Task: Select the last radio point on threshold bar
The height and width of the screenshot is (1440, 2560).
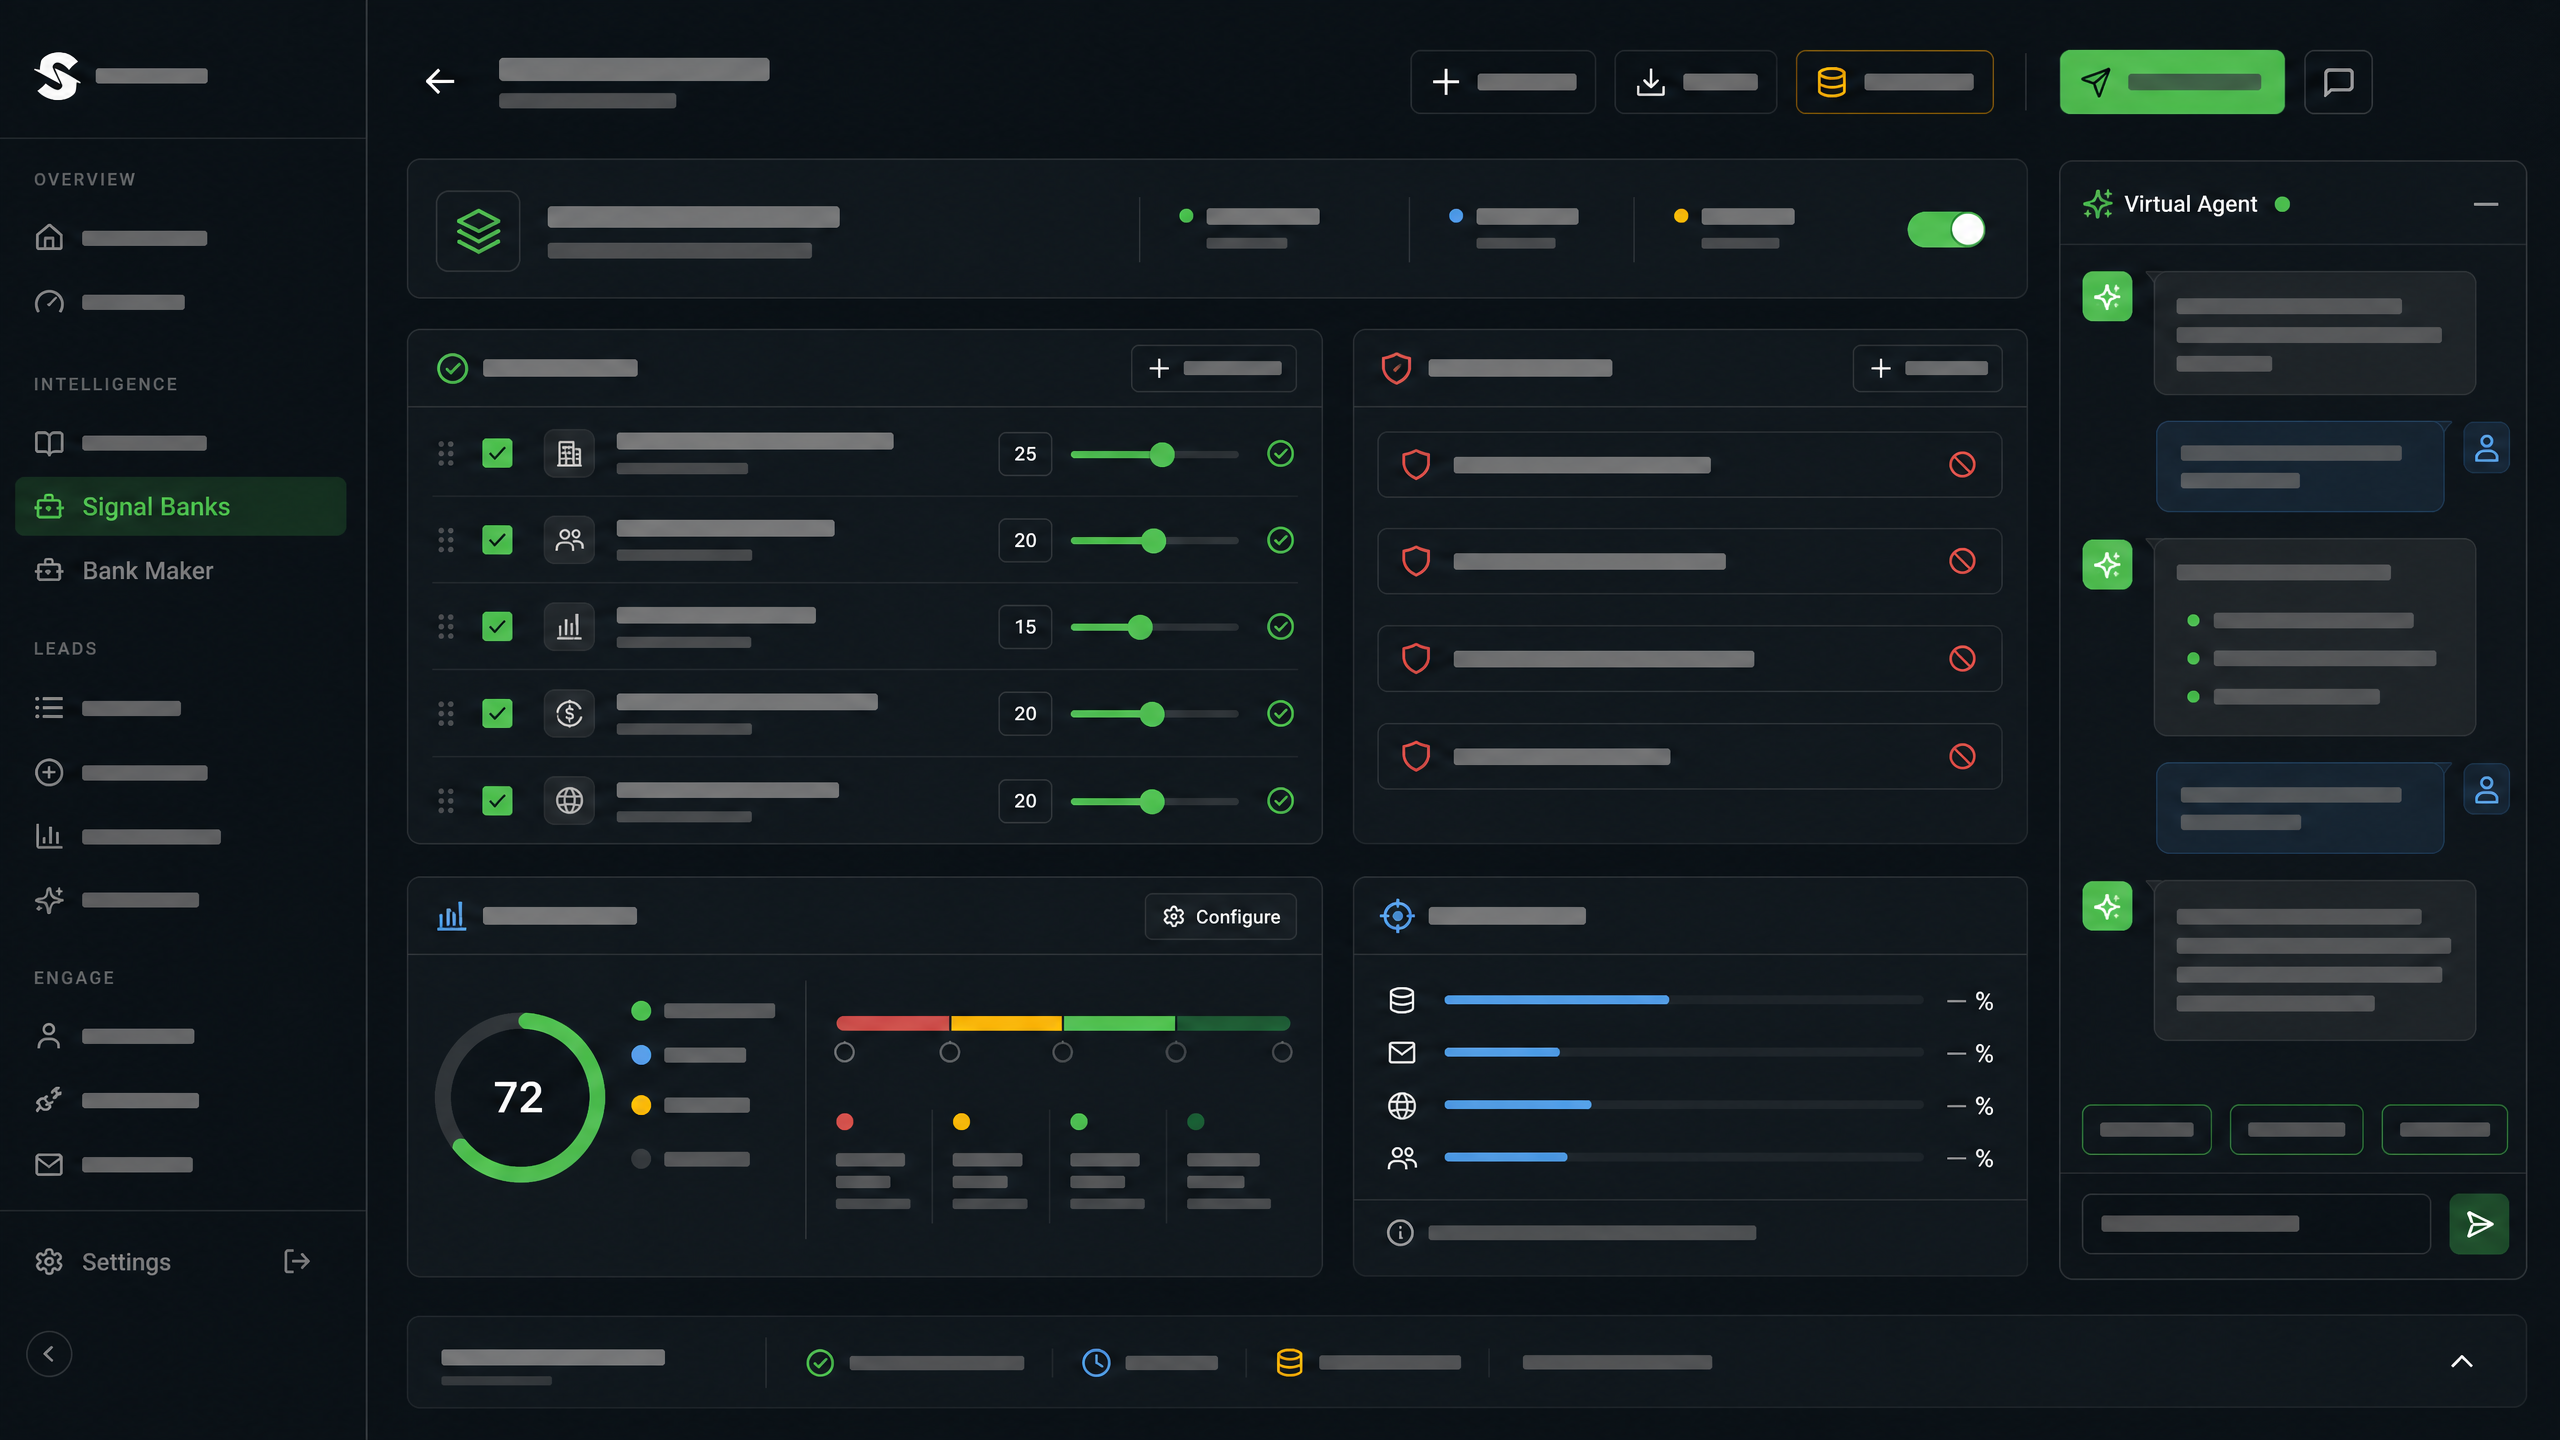Action: pyautogui.click(x=1281, y=1052)
